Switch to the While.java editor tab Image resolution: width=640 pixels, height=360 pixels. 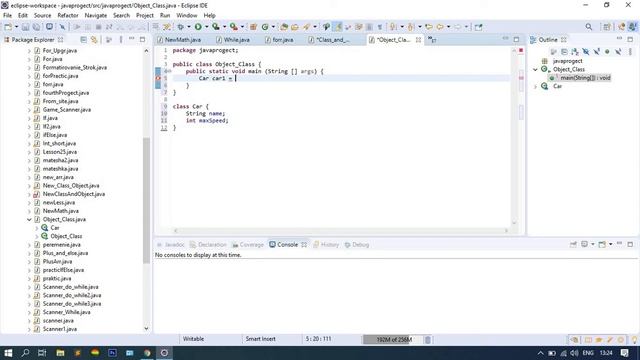pyautogui.click(x=233, y=40)
